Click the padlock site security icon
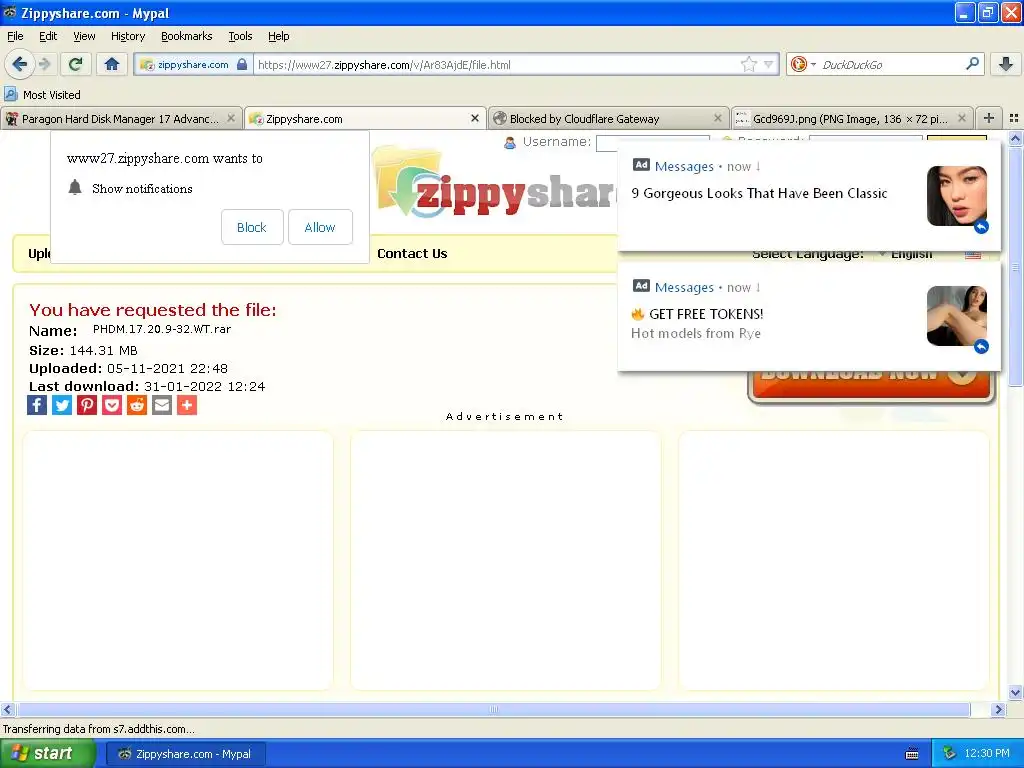 [242, 64]
